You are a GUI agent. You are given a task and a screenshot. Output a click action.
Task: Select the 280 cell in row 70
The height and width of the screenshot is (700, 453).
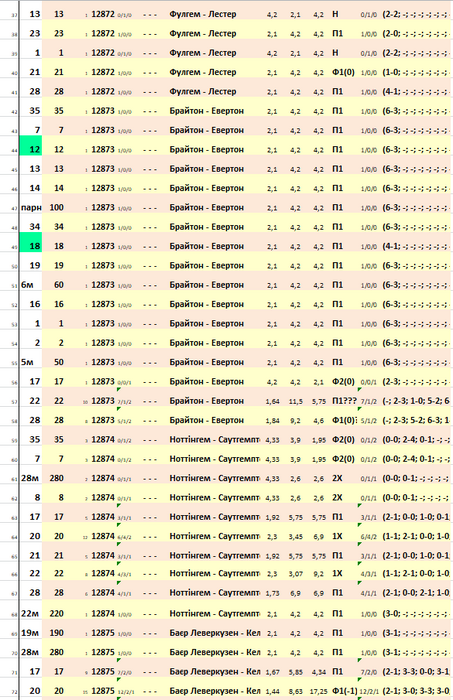57,652
